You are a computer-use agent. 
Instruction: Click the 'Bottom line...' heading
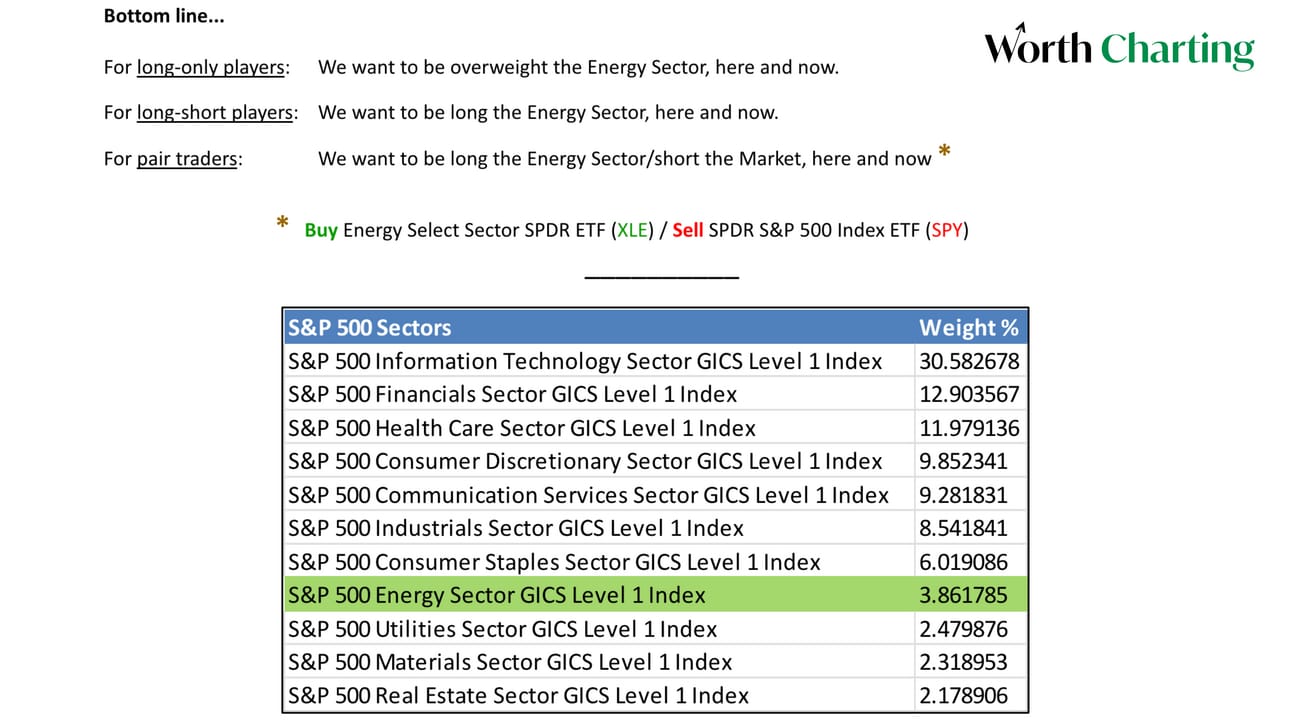click(163, 17)
